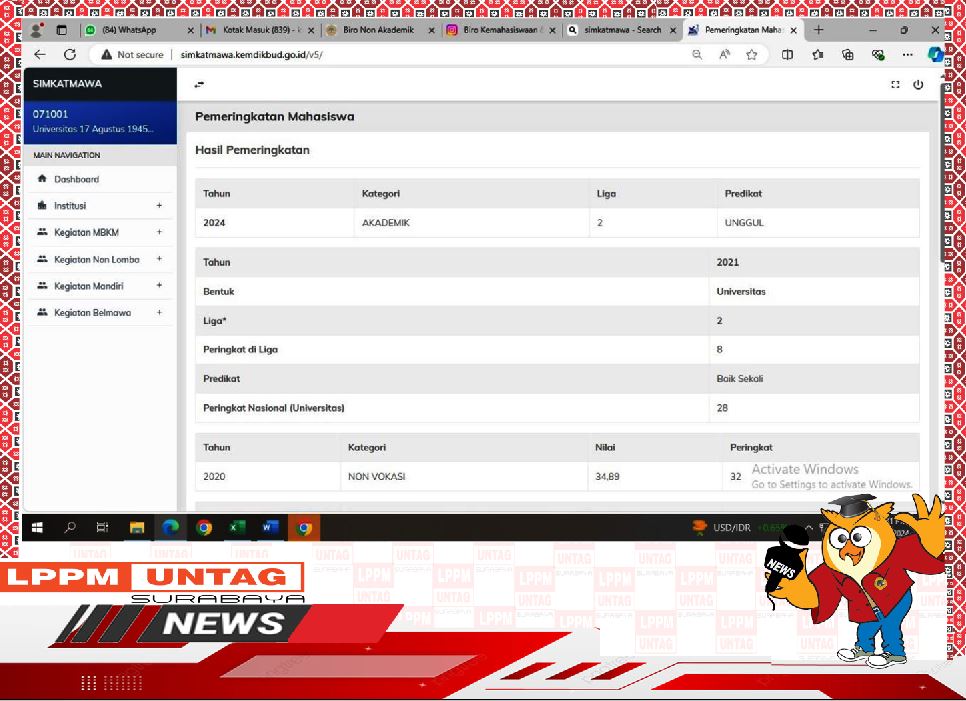This screenshot has width=966, height=701.
Task: Open the Favorites list icon
Action: (818, 55)
